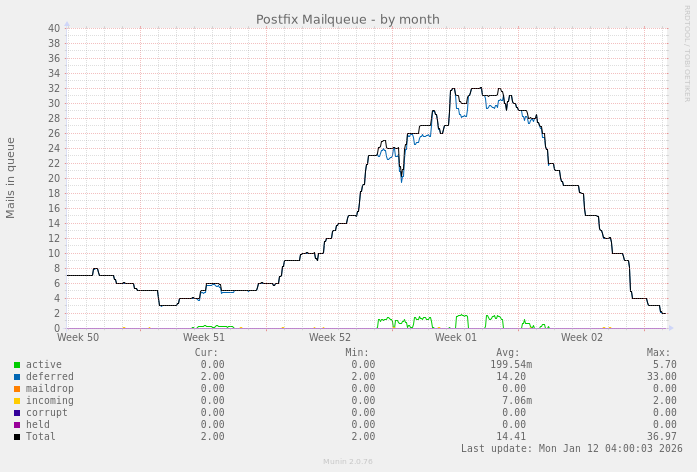Select the "Week 50" axis label
697x472 pixels.
(x=78, y=337)
